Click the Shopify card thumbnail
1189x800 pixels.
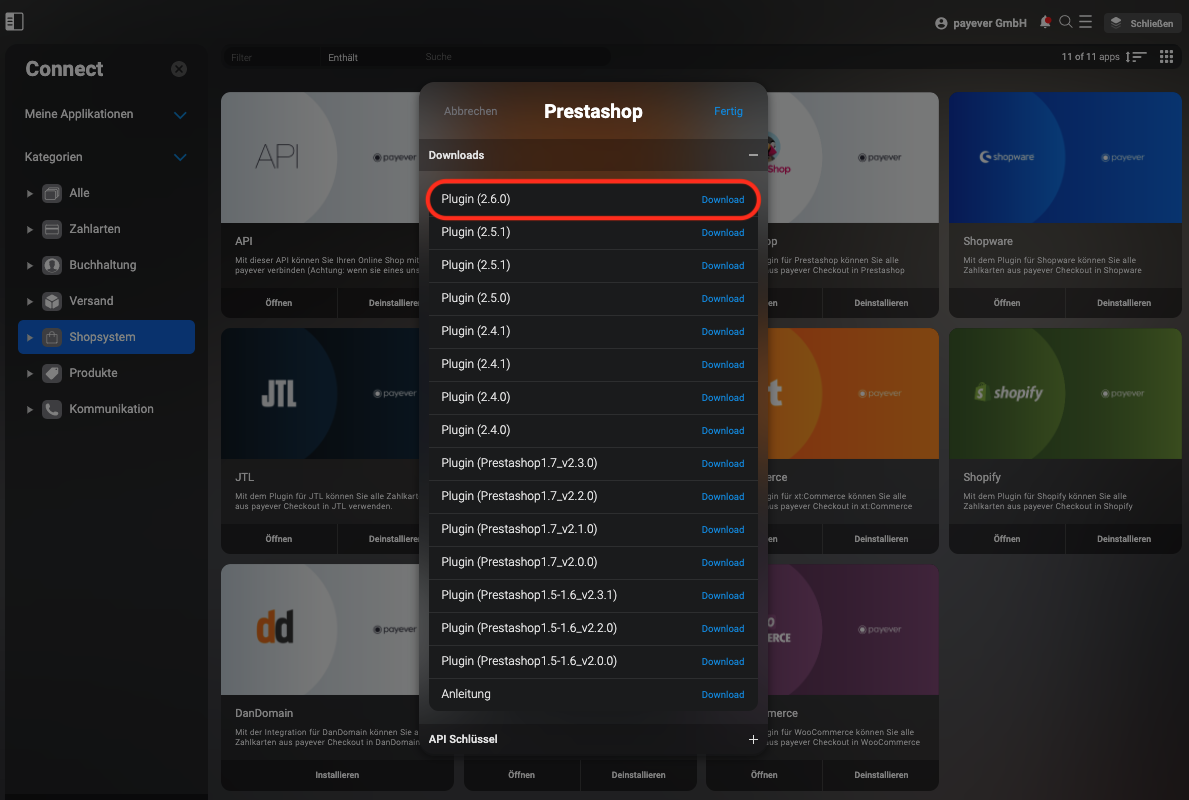pyautogui.click(x=1065, y=394)
